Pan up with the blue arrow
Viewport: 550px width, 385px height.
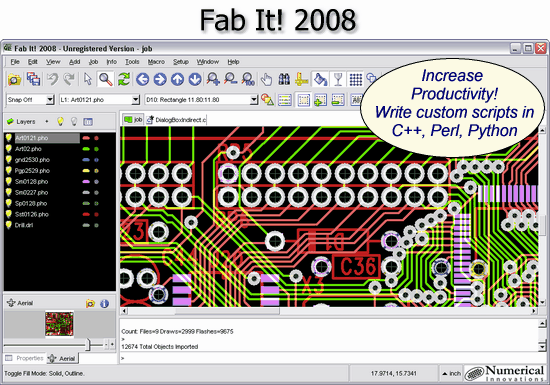[177, 79]
